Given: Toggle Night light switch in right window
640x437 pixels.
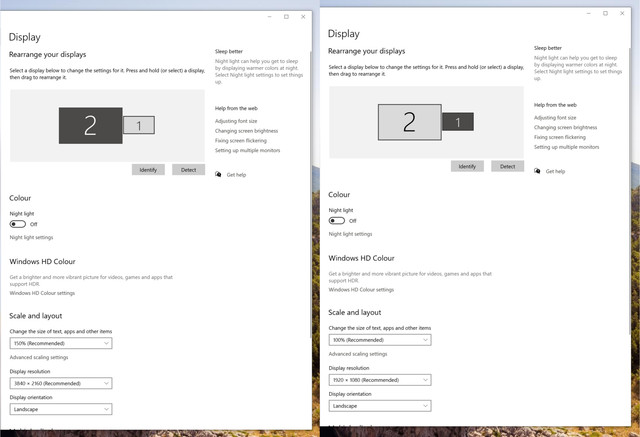Looking at the screenshot, I should (x=337, y=221).
